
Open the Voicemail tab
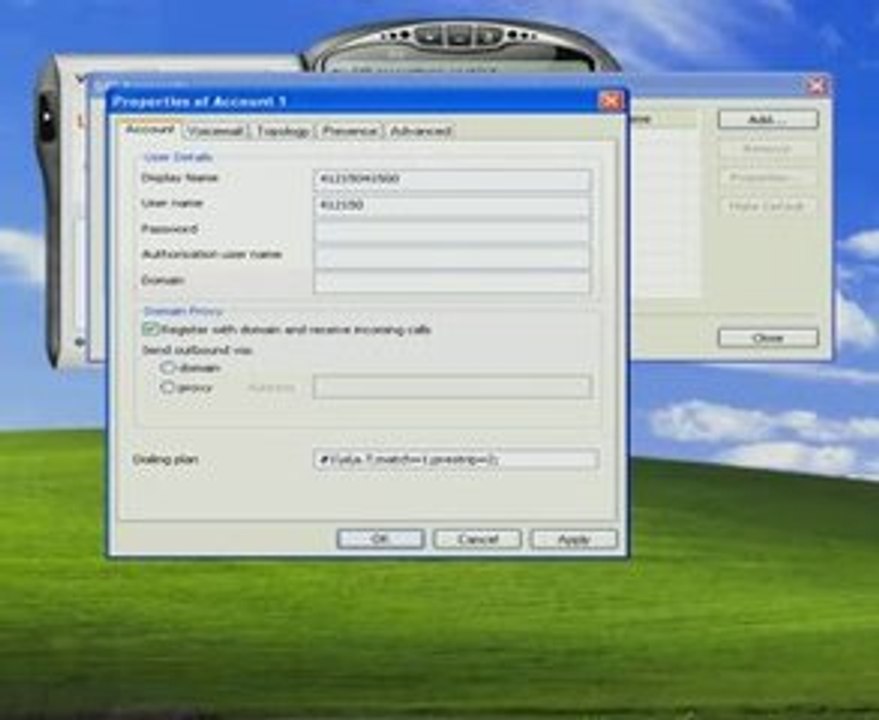coord(215,131)
